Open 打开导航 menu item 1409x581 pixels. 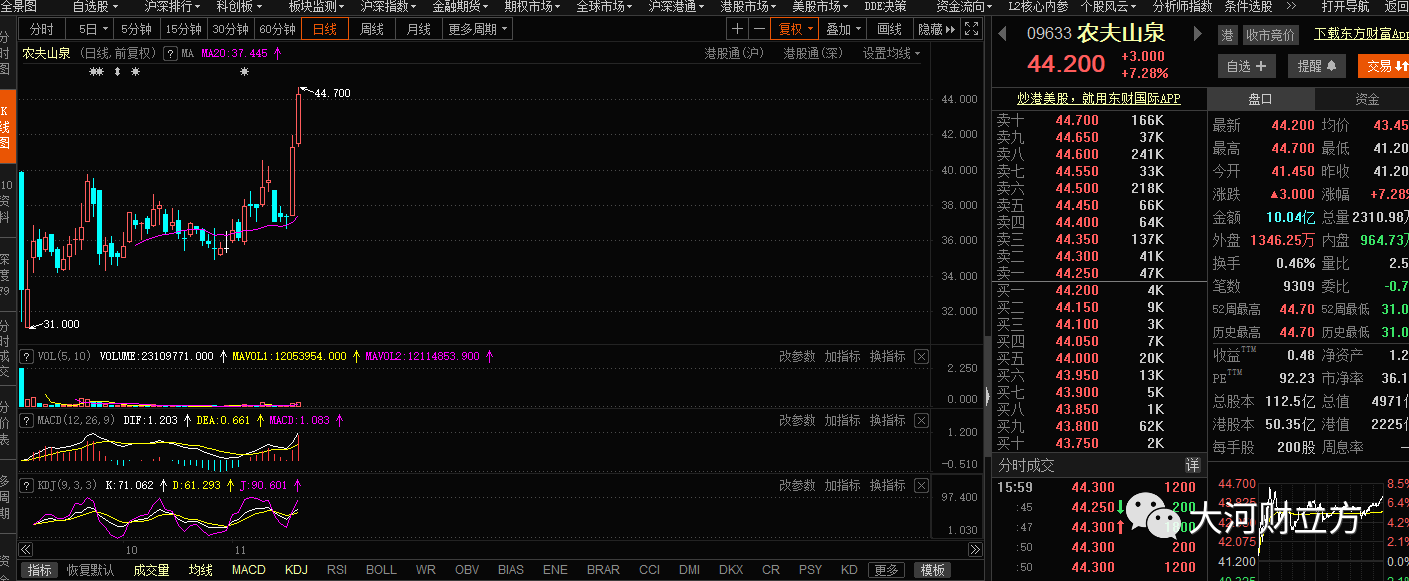point(1345,6)
